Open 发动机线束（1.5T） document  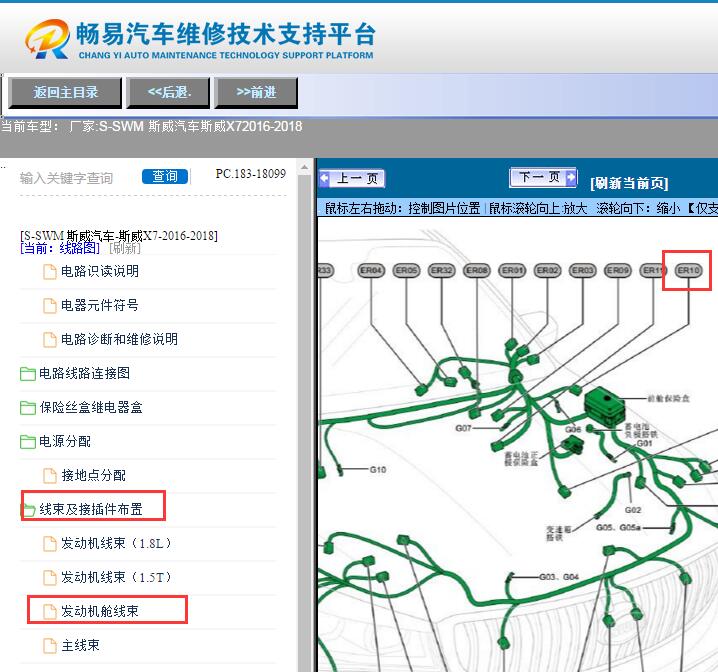[x=116, y=577]
